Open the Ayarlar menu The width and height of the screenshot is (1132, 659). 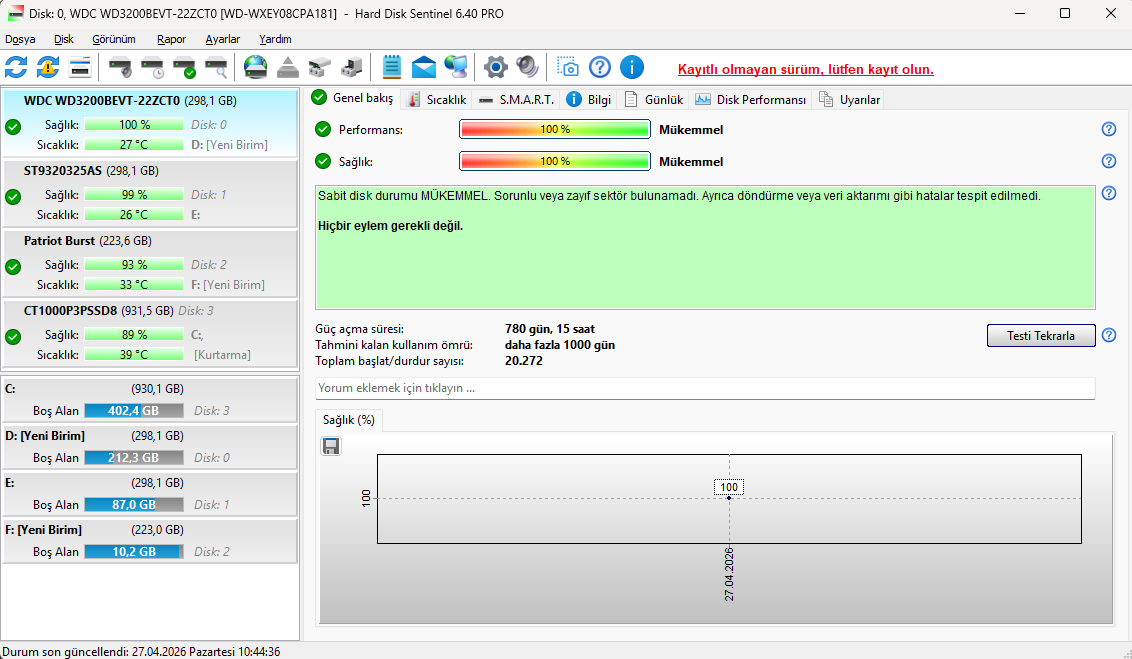pyautogui.click(x=222, y=39)
